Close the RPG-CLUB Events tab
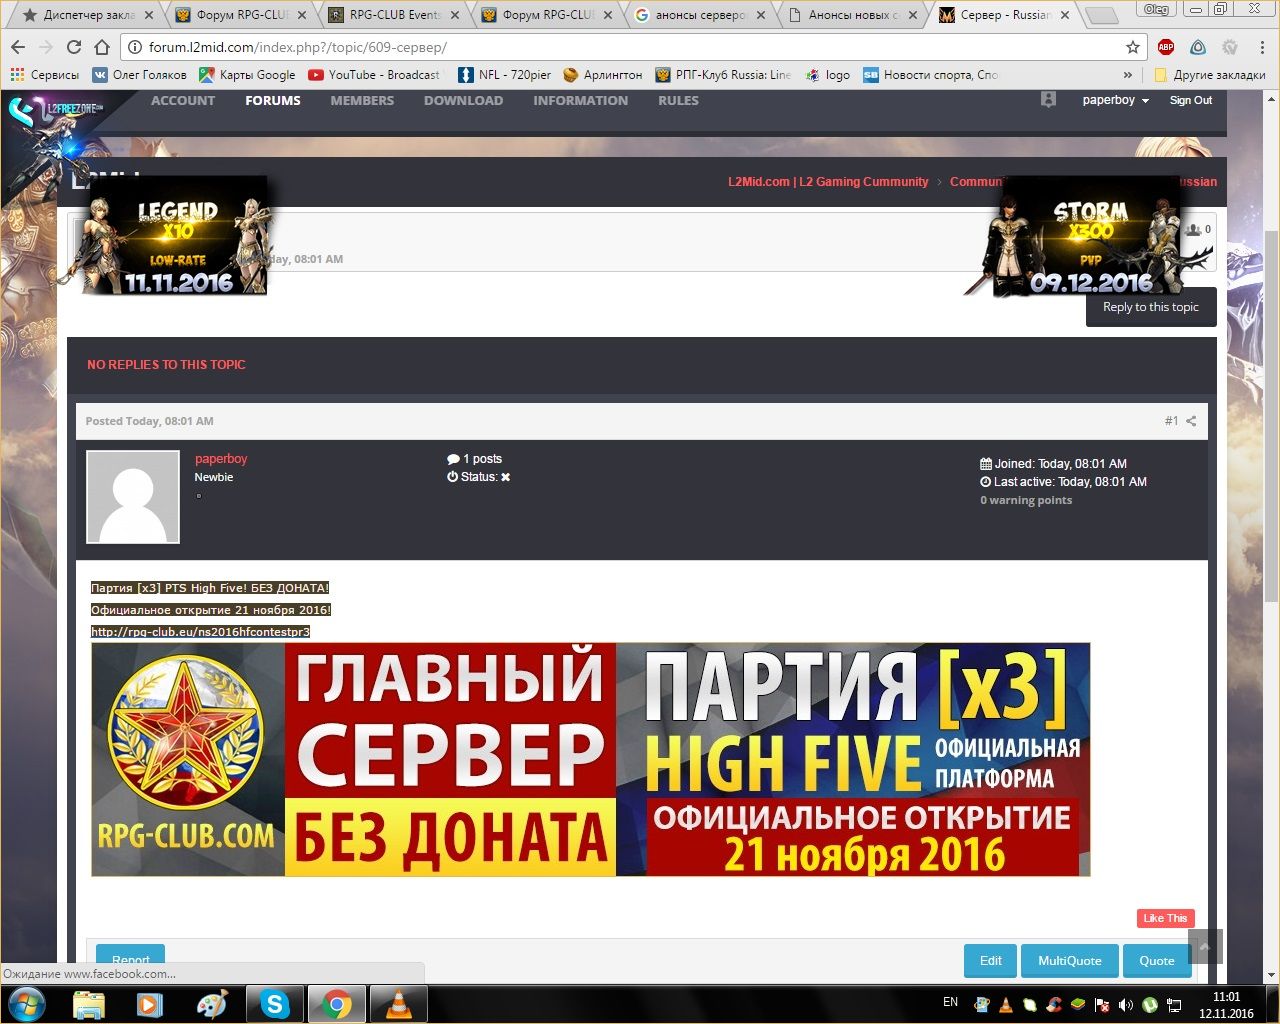1280x1024 pixels. 455,15
